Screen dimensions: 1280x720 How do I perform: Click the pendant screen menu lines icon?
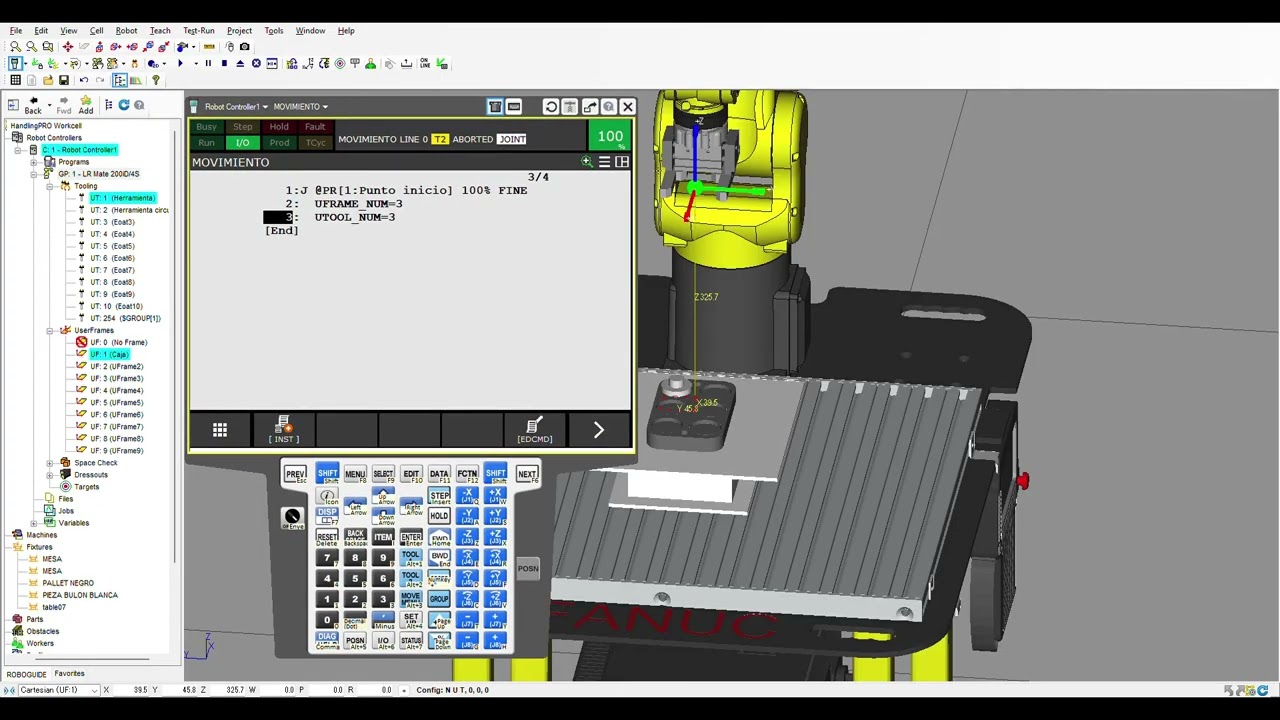(x=604, y=162)
